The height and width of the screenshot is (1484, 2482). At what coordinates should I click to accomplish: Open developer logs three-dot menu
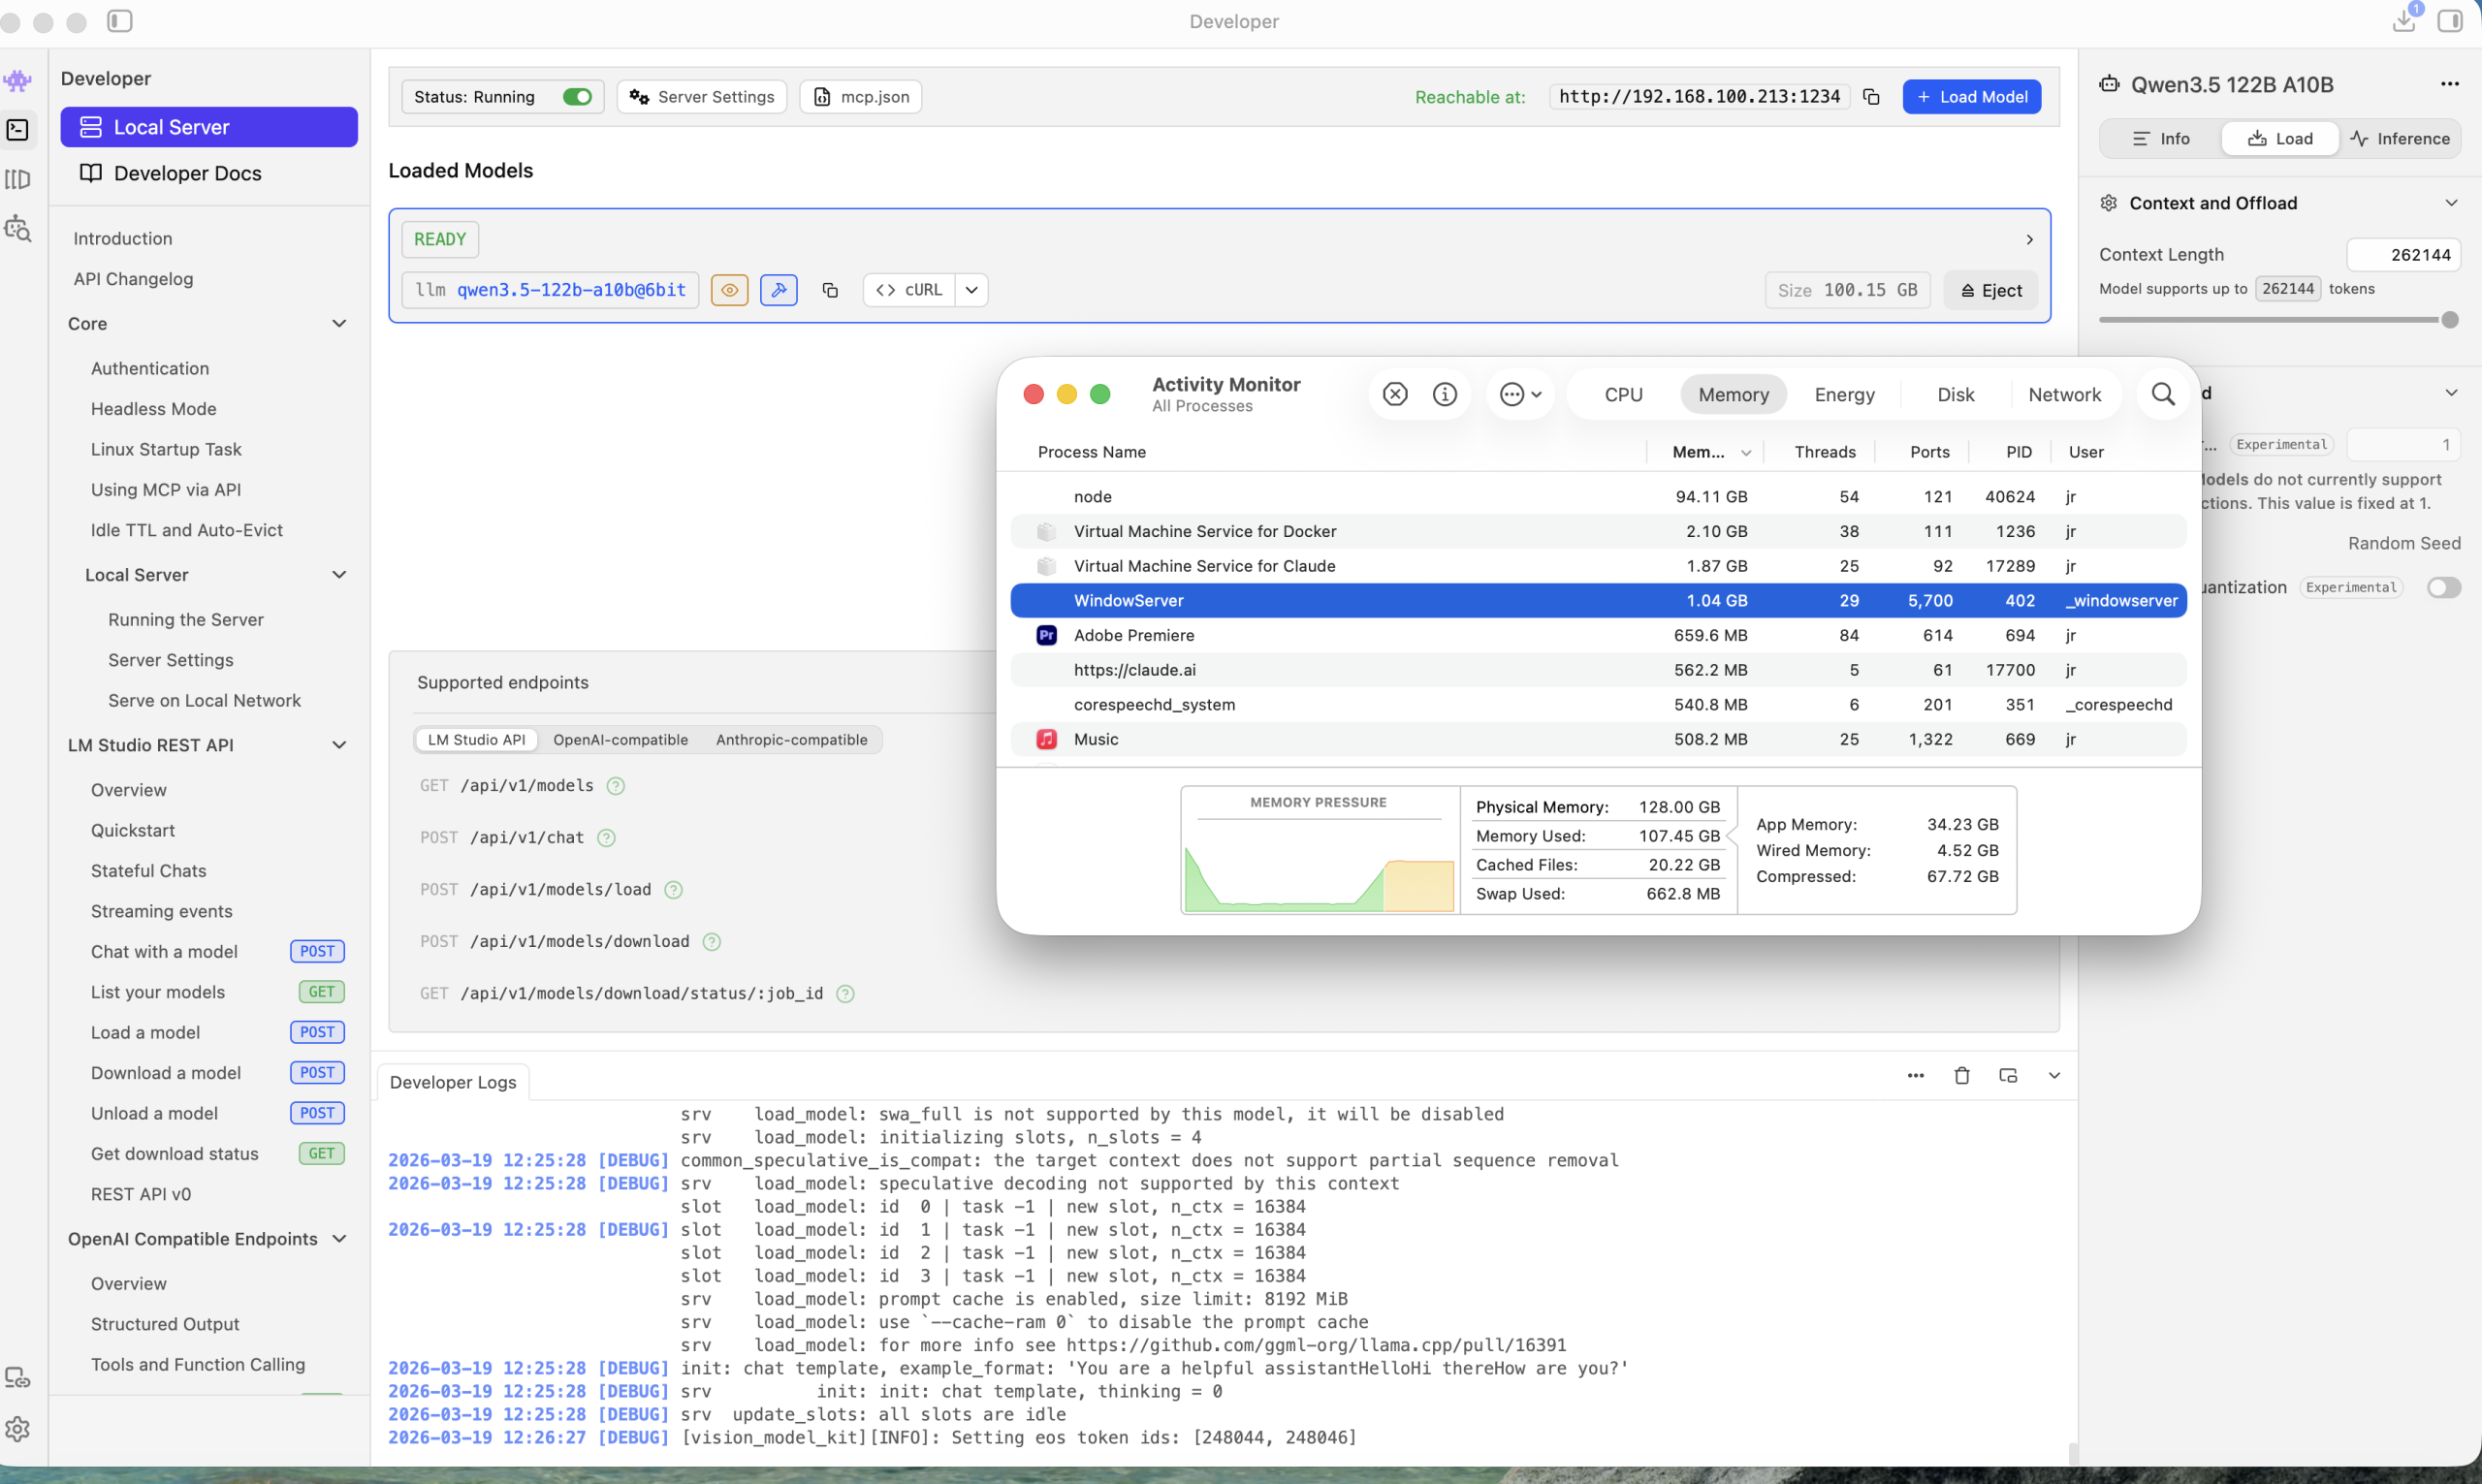point(1916,1076)
